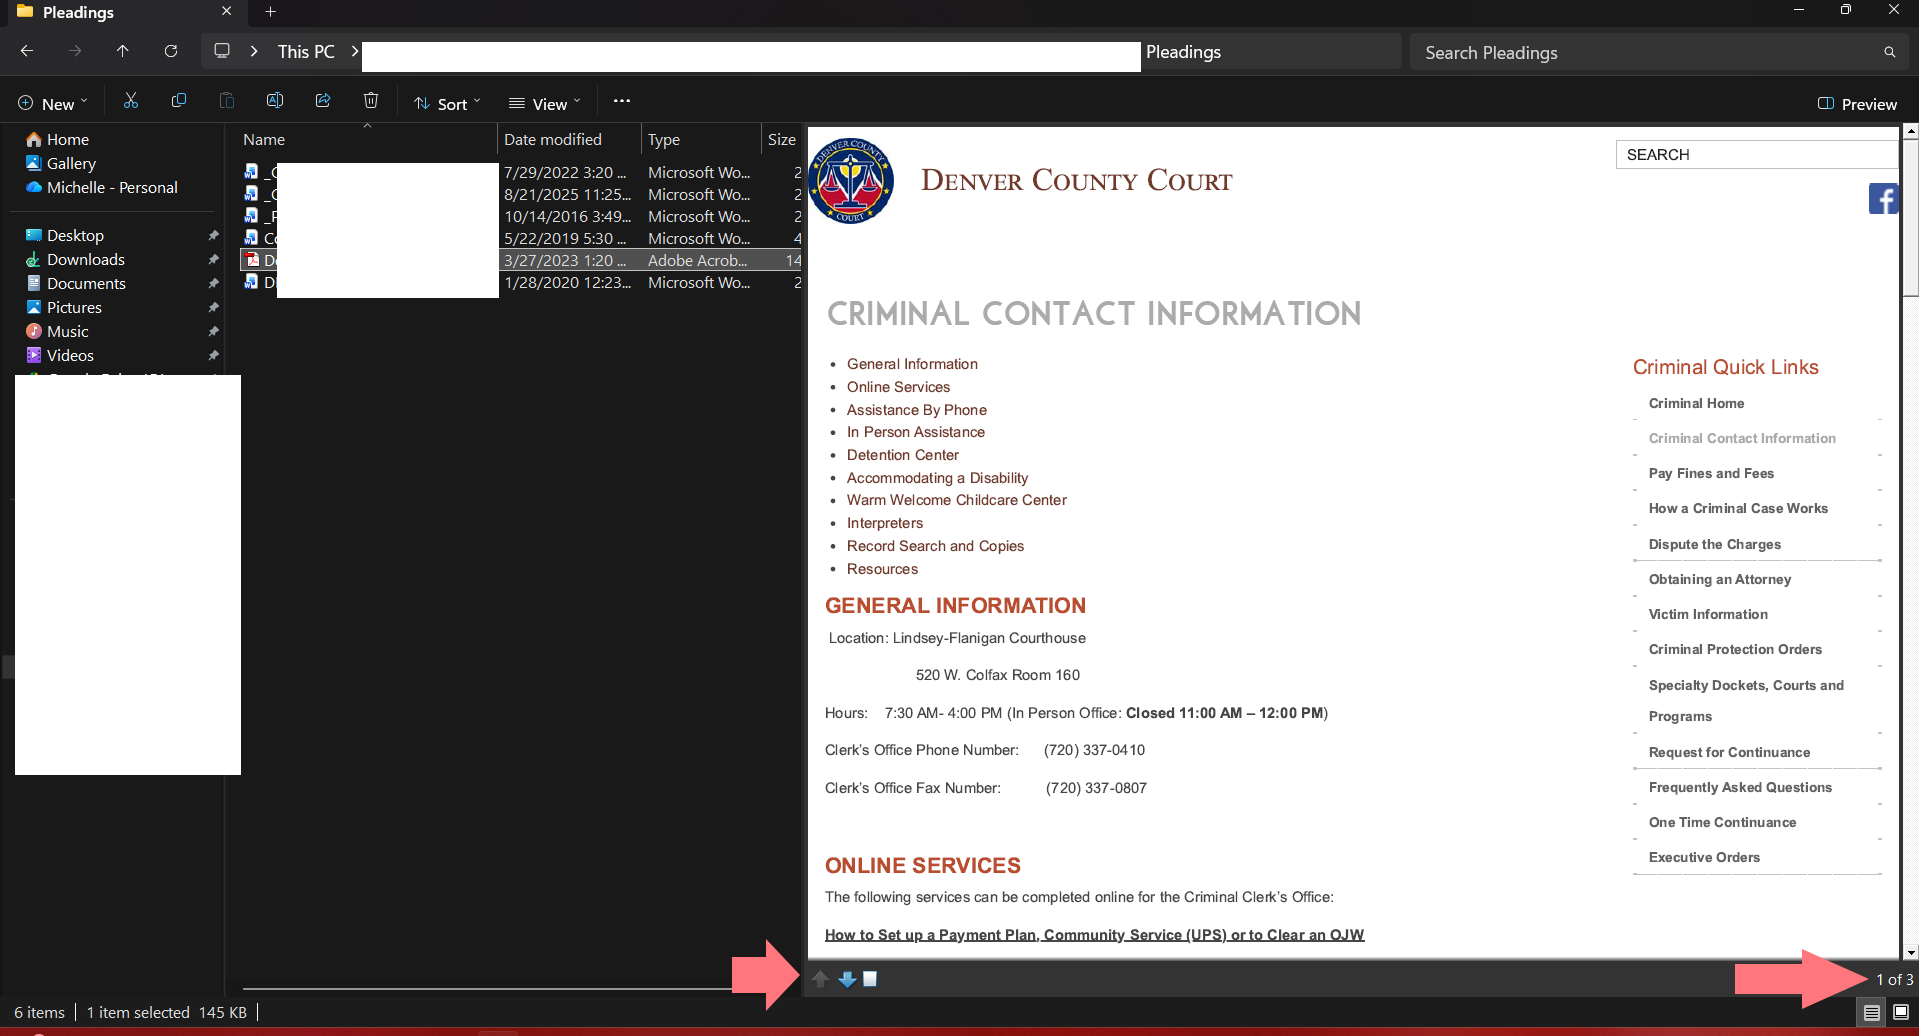Click the Facebook icon in preview
Viewport: 1919px width, 1036px height.
[x=1883, y=199]
